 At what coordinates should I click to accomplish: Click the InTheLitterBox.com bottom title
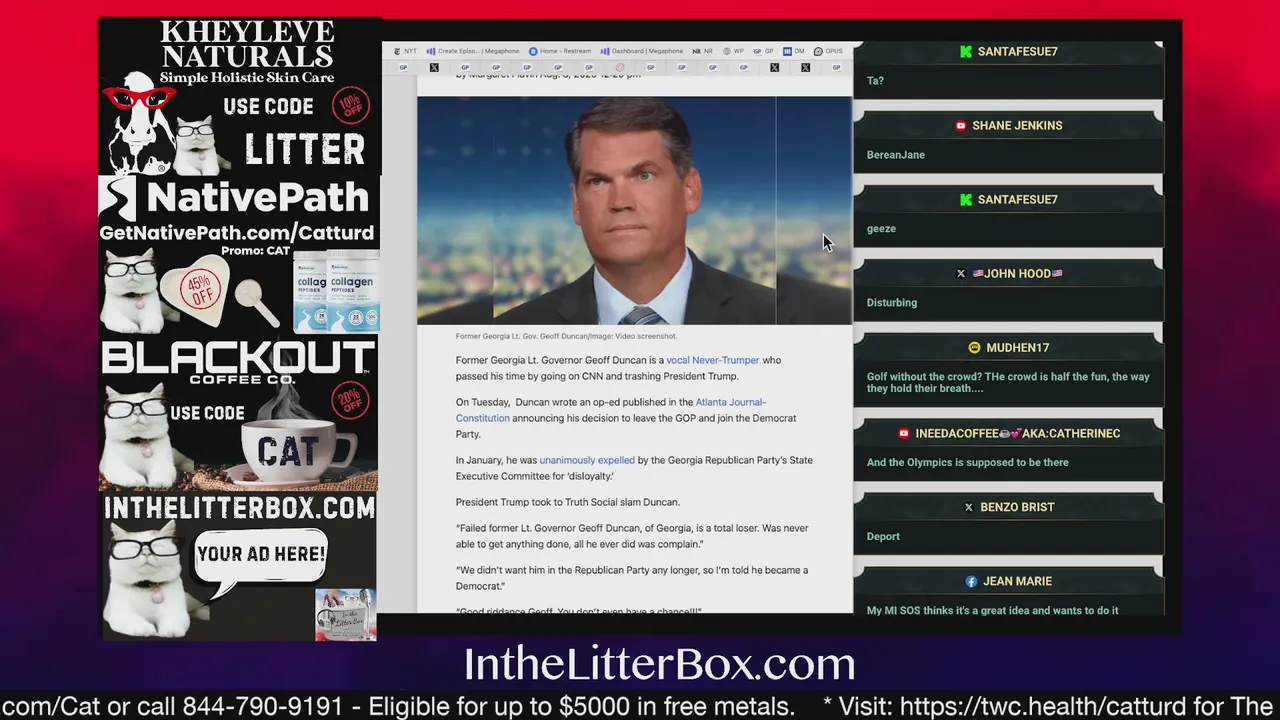coord(660,664)
